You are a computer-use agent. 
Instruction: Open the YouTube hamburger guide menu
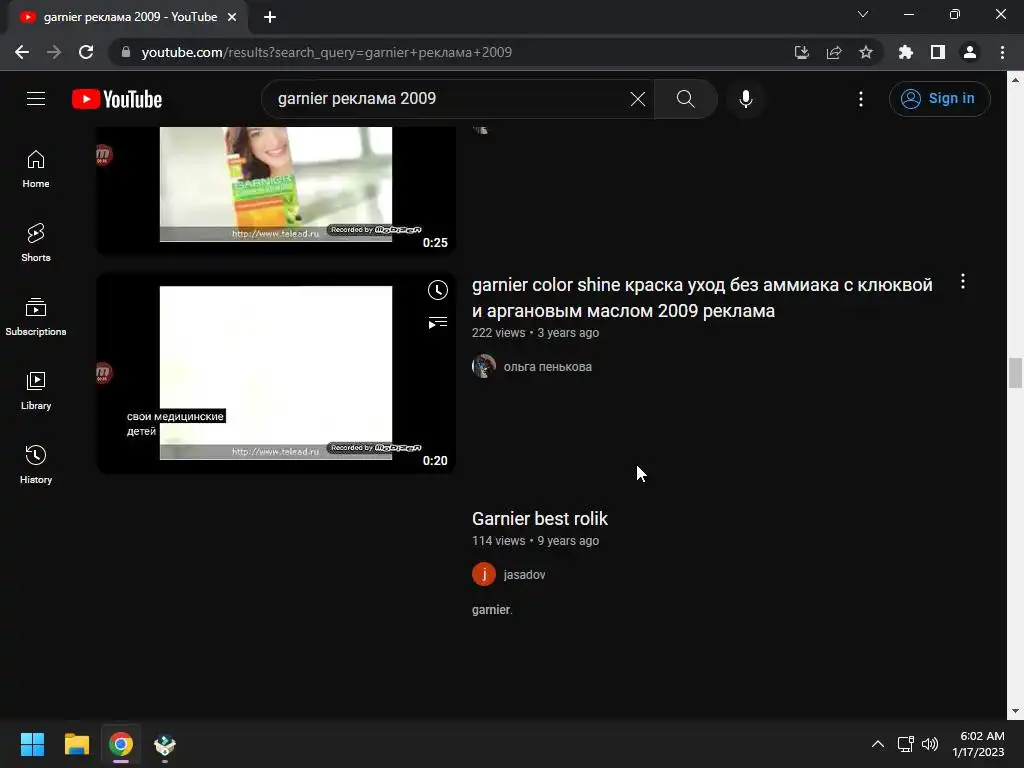(x=36, y=99)
